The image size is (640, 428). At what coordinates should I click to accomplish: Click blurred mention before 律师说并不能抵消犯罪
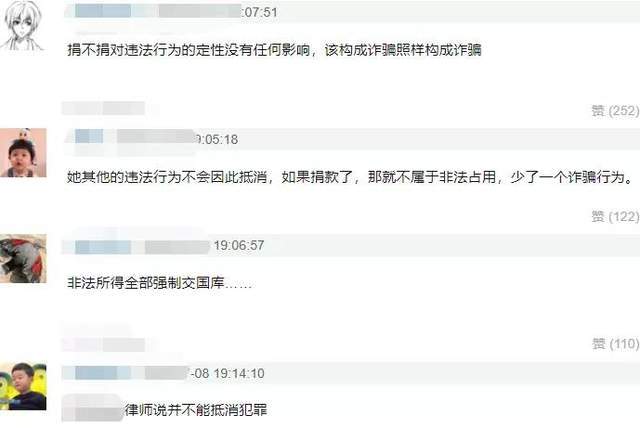coord(93,408)
